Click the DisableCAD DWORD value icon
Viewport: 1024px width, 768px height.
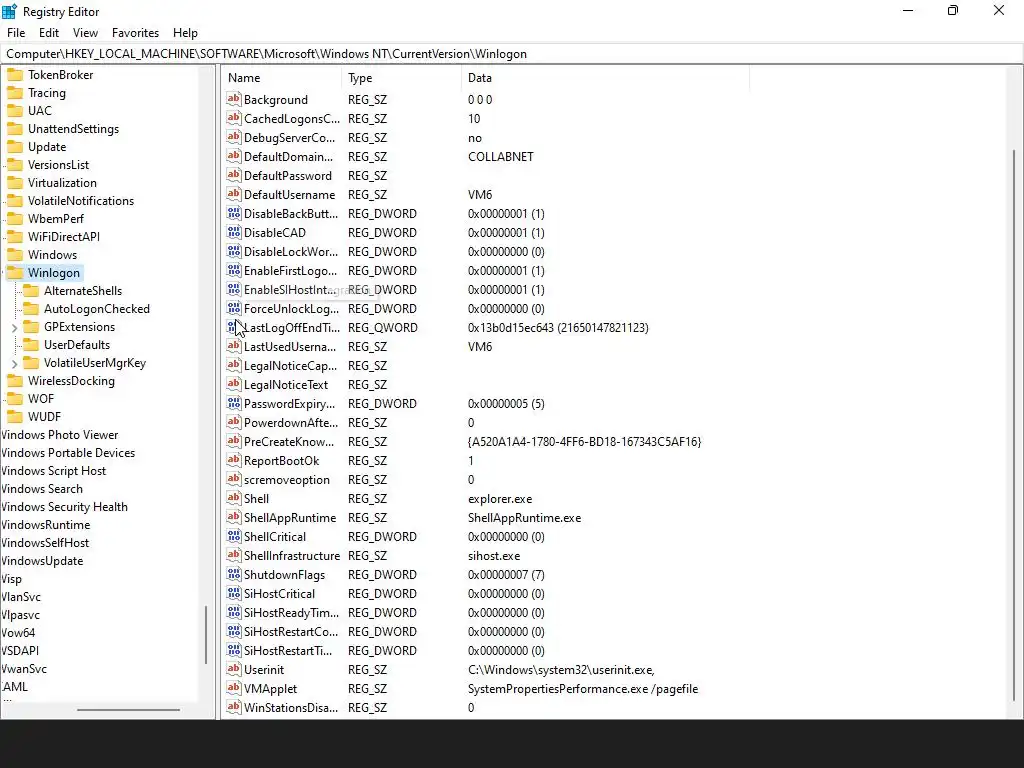coord(234,232)
